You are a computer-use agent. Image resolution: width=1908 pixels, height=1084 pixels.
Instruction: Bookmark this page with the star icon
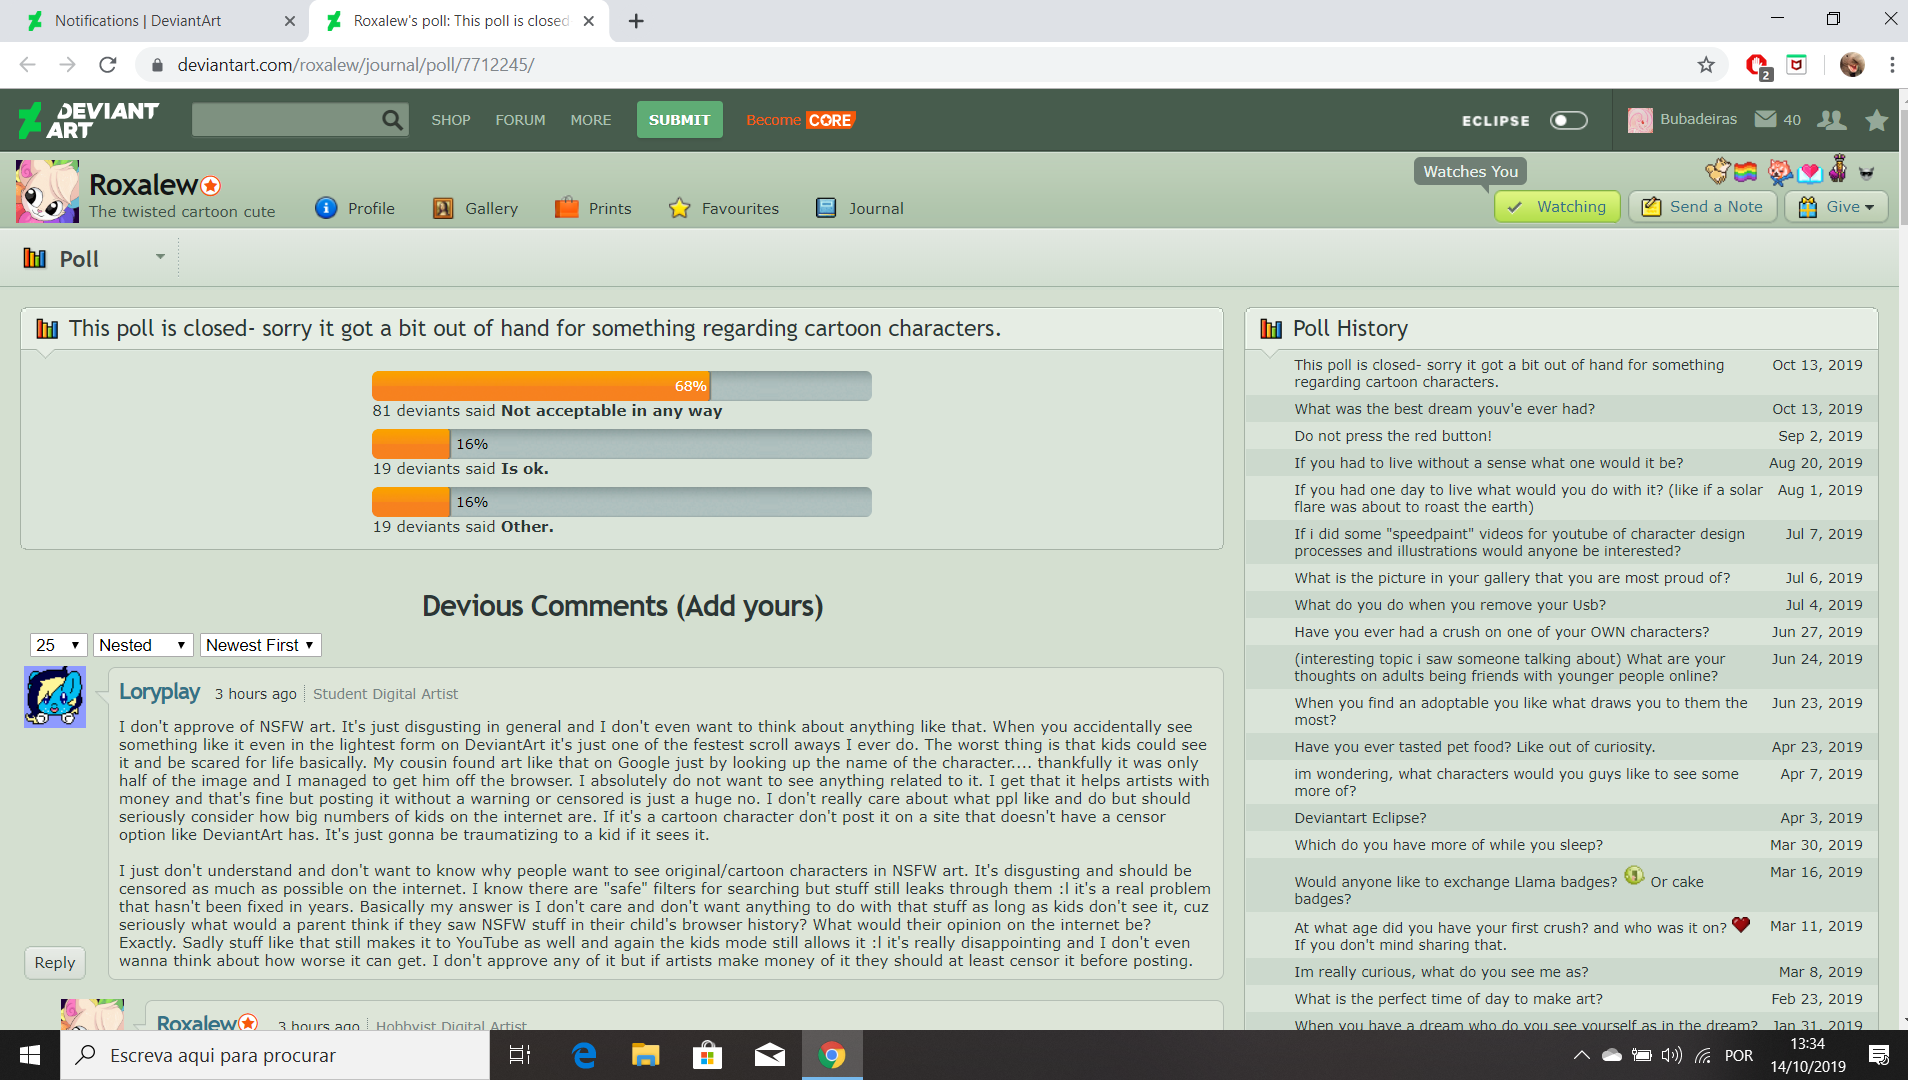tap(1706, 65)
